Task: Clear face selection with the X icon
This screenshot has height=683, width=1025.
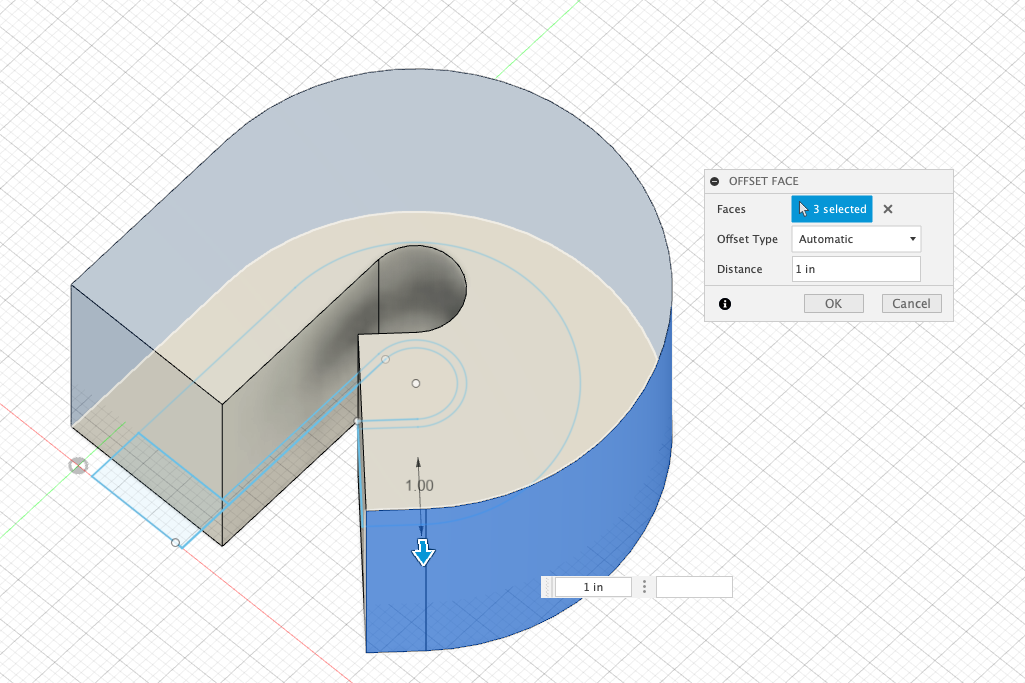Action: click(x=888, y=209)
